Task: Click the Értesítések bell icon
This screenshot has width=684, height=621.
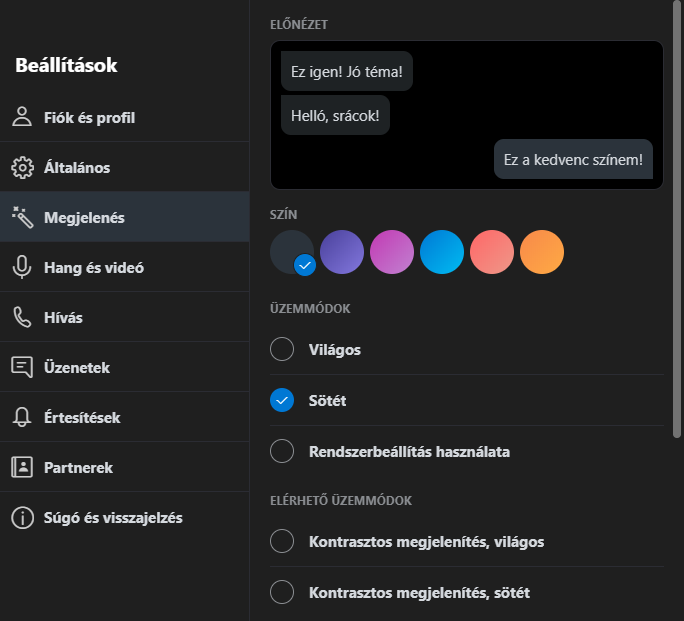Action: coord(22,417)
